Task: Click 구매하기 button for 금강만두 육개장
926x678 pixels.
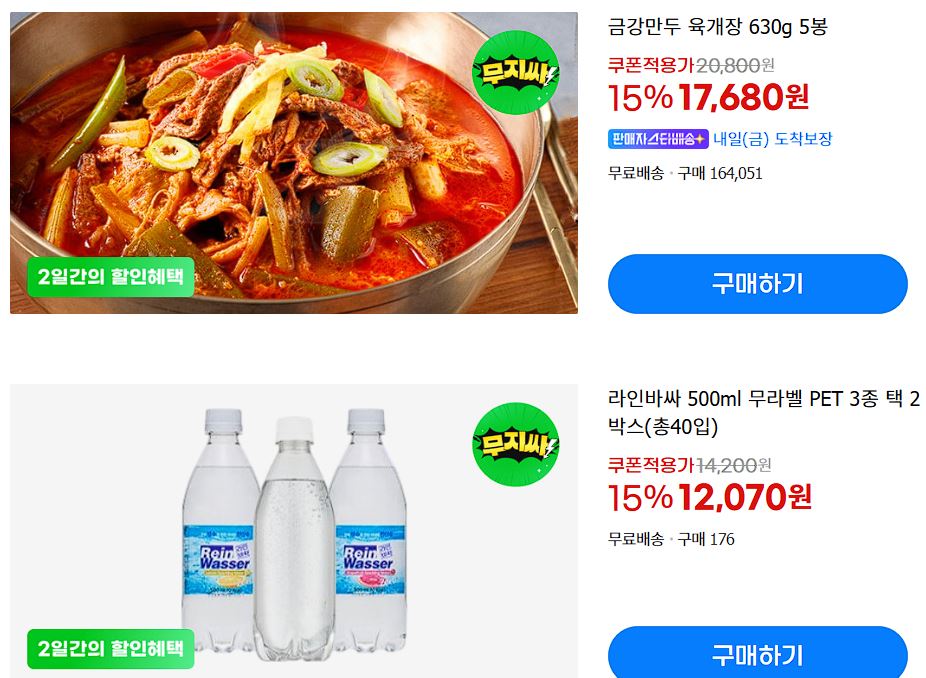Action: pyautogui.click(x=758, y=284)
